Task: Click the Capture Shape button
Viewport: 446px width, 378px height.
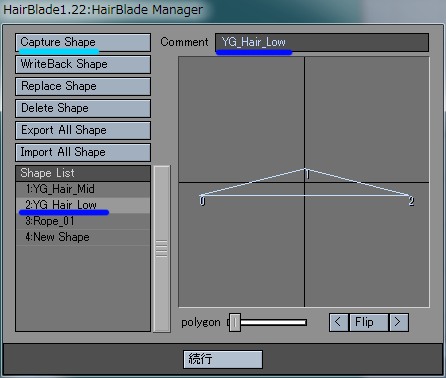Action: 83,42
